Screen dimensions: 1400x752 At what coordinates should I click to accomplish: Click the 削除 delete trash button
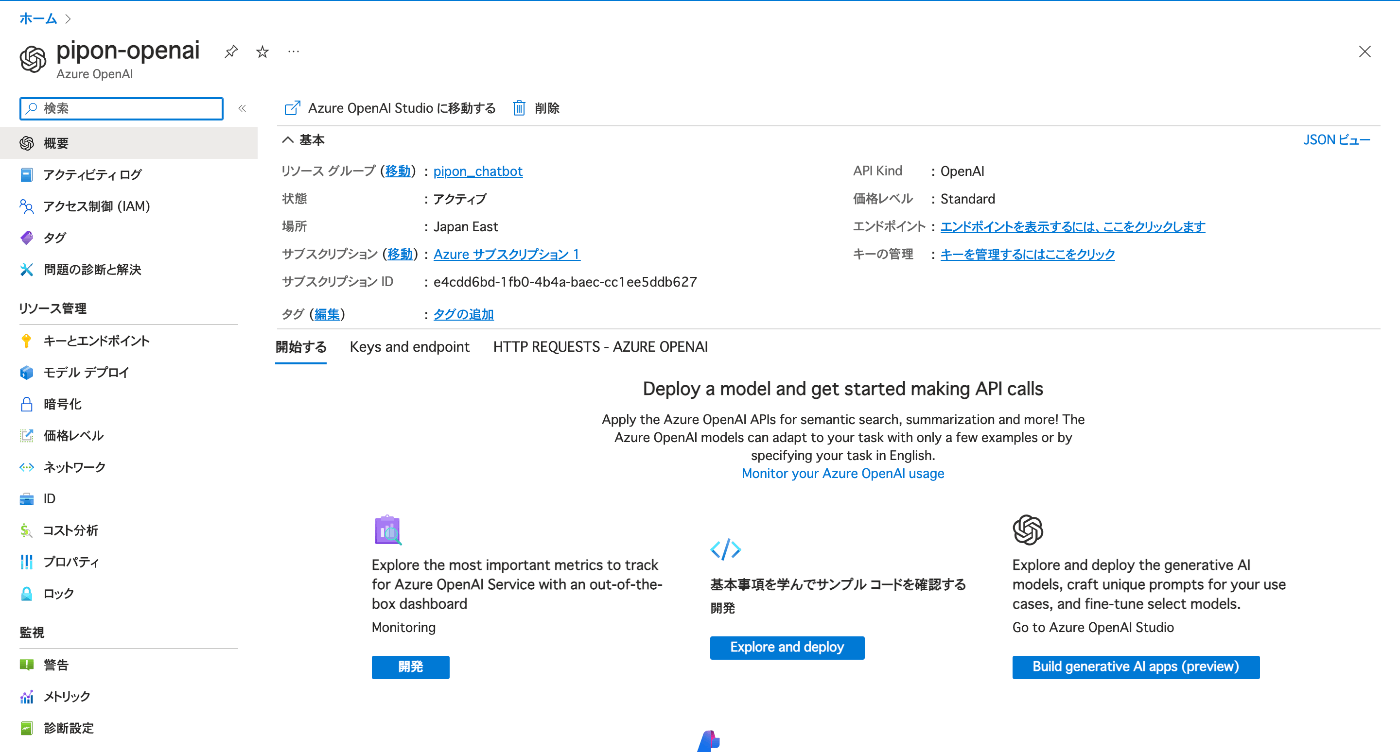536,108
